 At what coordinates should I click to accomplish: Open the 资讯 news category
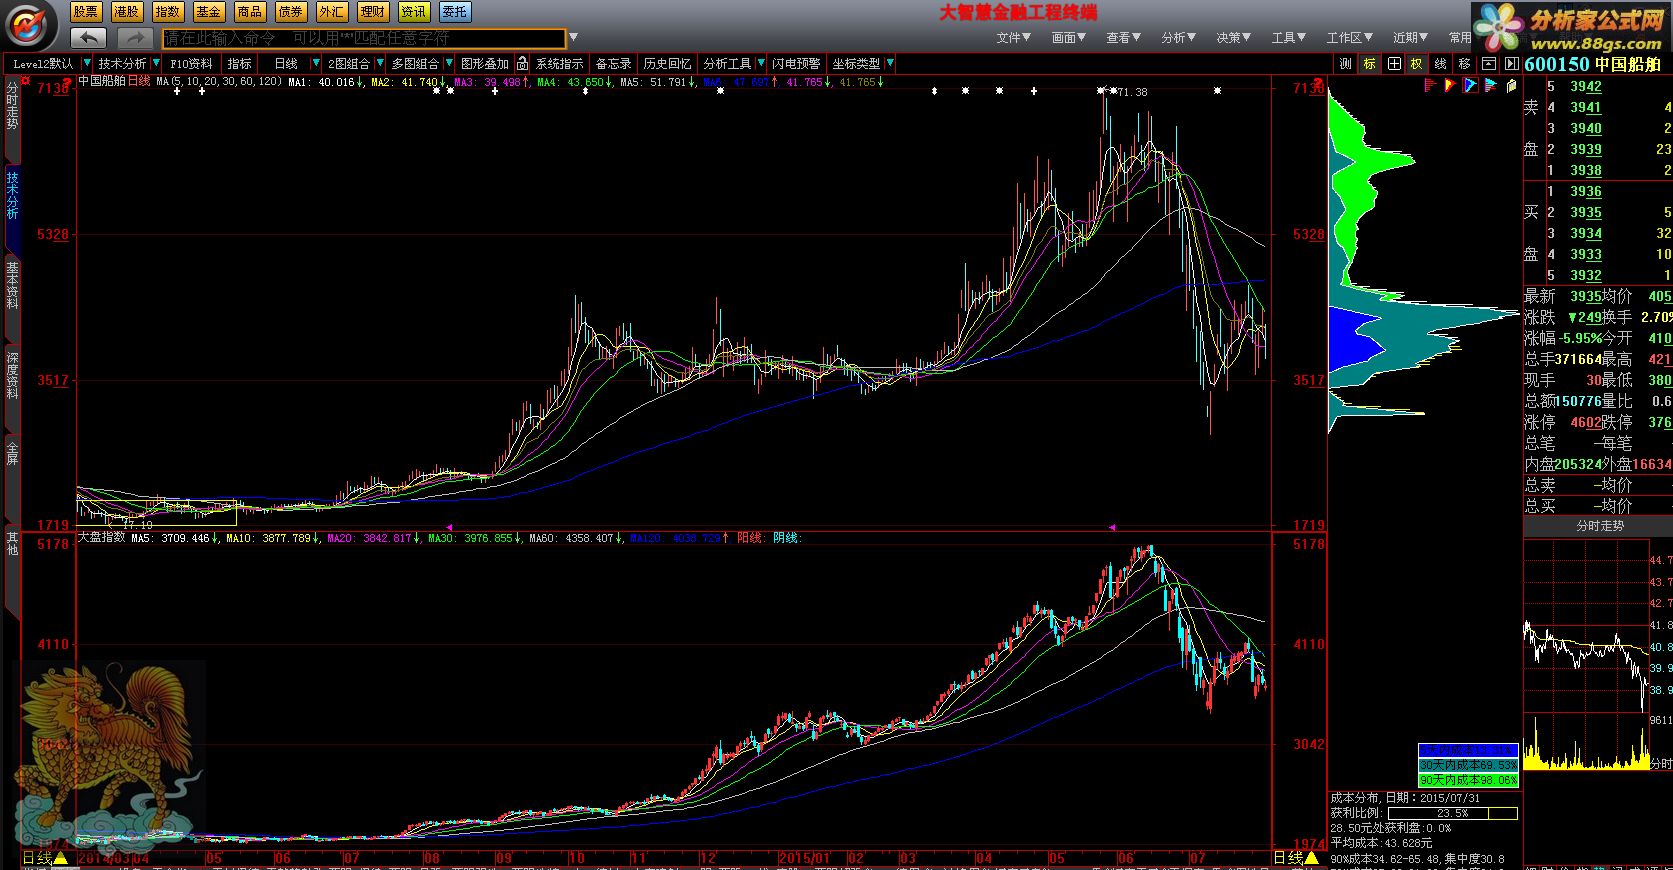[x=414, y=12]
